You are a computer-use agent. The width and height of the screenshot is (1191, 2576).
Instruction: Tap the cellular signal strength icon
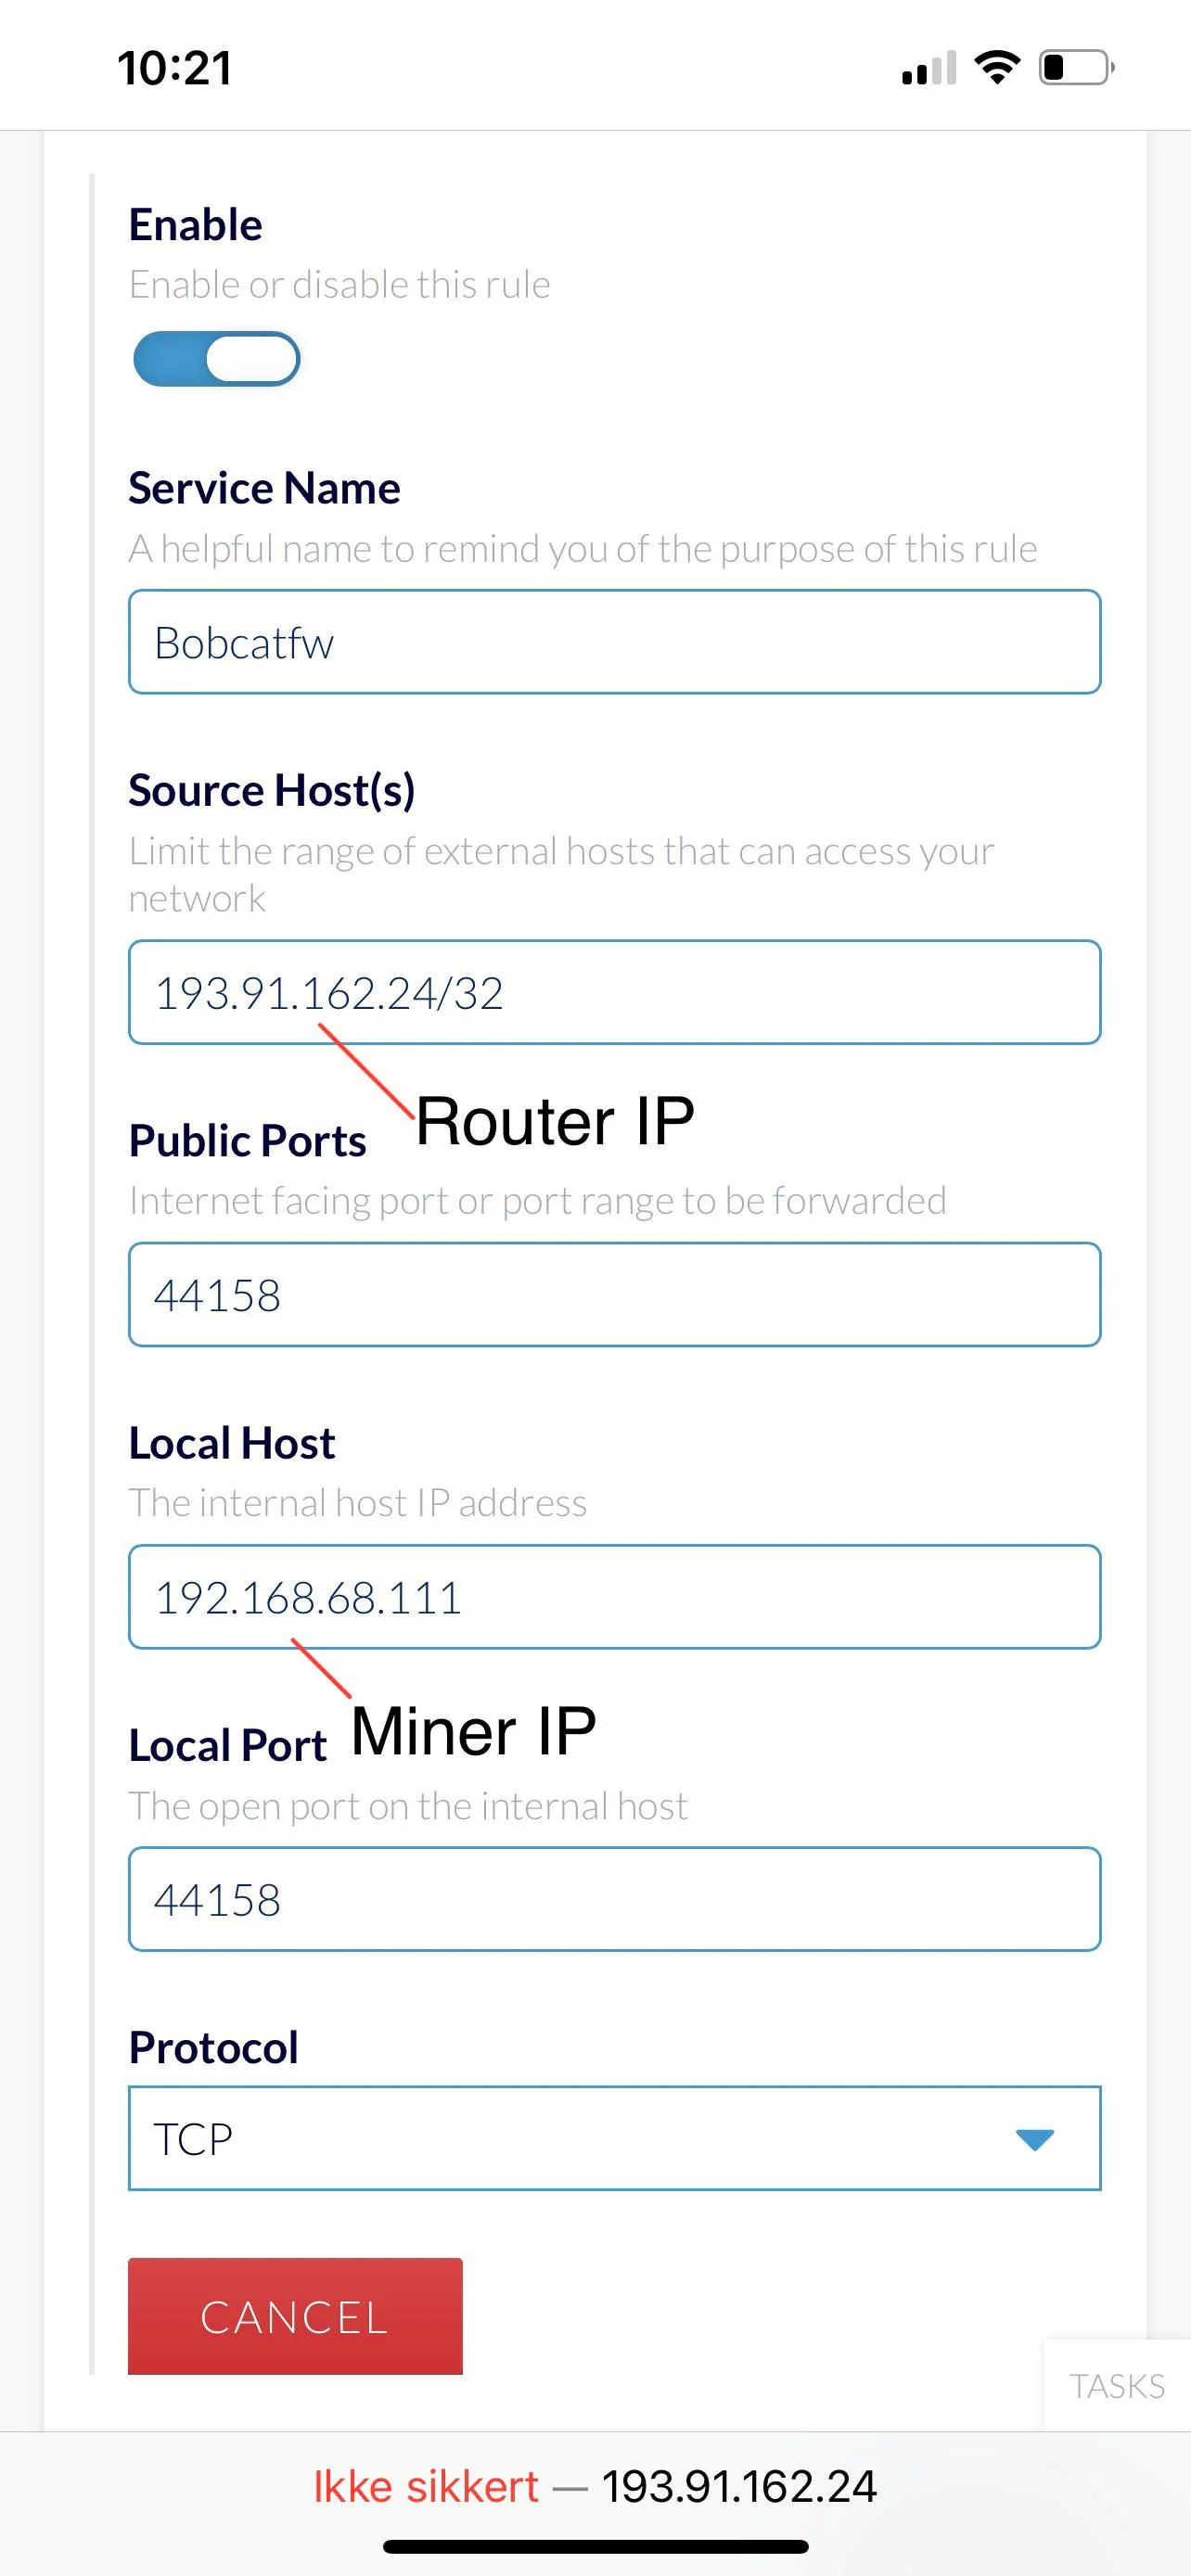[928, 69]
